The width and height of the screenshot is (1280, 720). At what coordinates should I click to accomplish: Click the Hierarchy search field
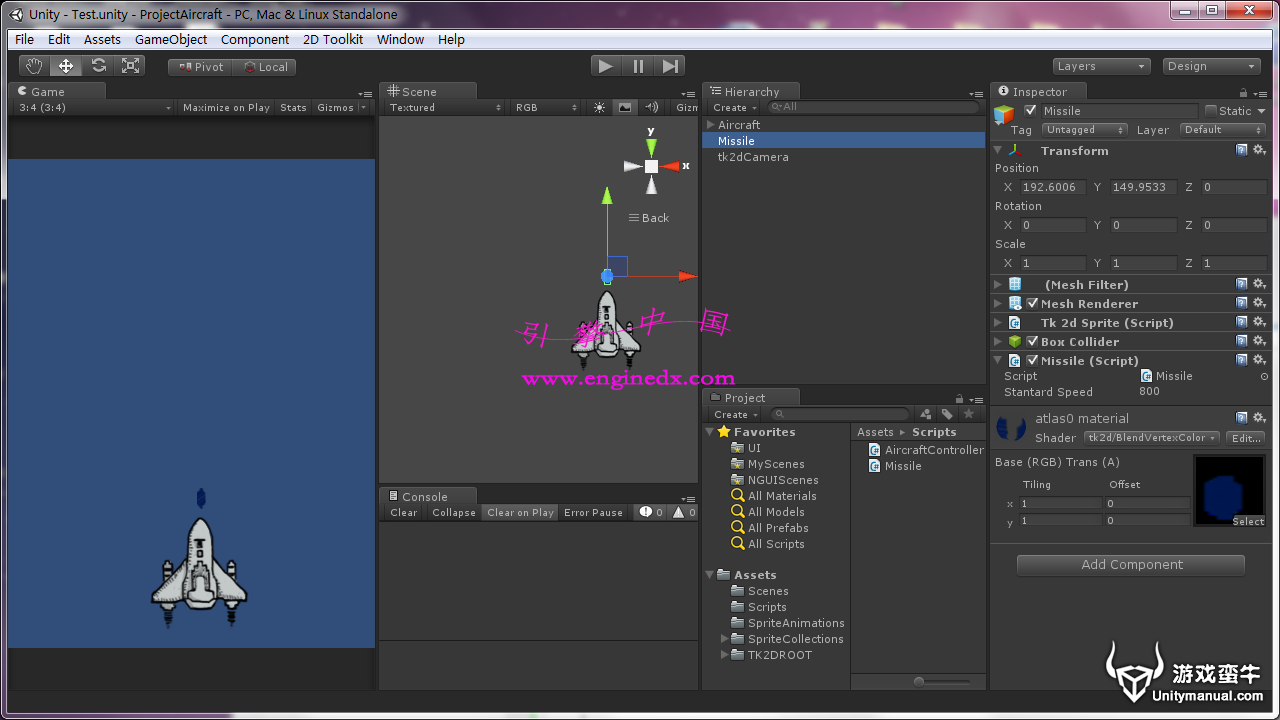tap(874, 107)
